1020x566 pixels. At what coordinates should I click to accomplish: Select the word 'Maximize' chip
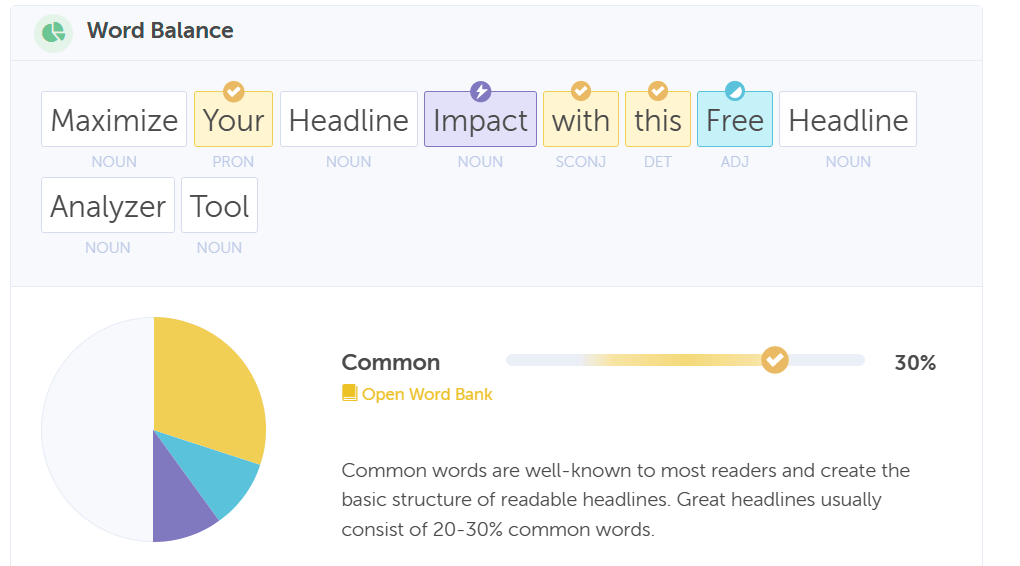pos(114,120)
